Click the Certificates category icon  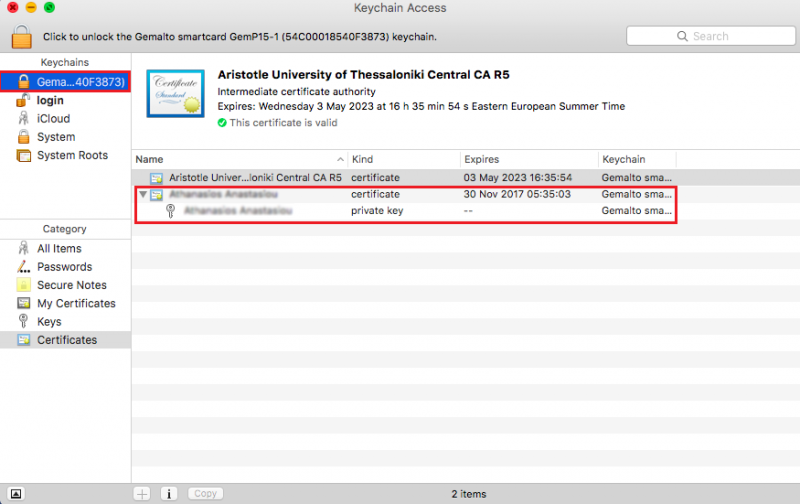pyautogui.click(x=23, y=340)
